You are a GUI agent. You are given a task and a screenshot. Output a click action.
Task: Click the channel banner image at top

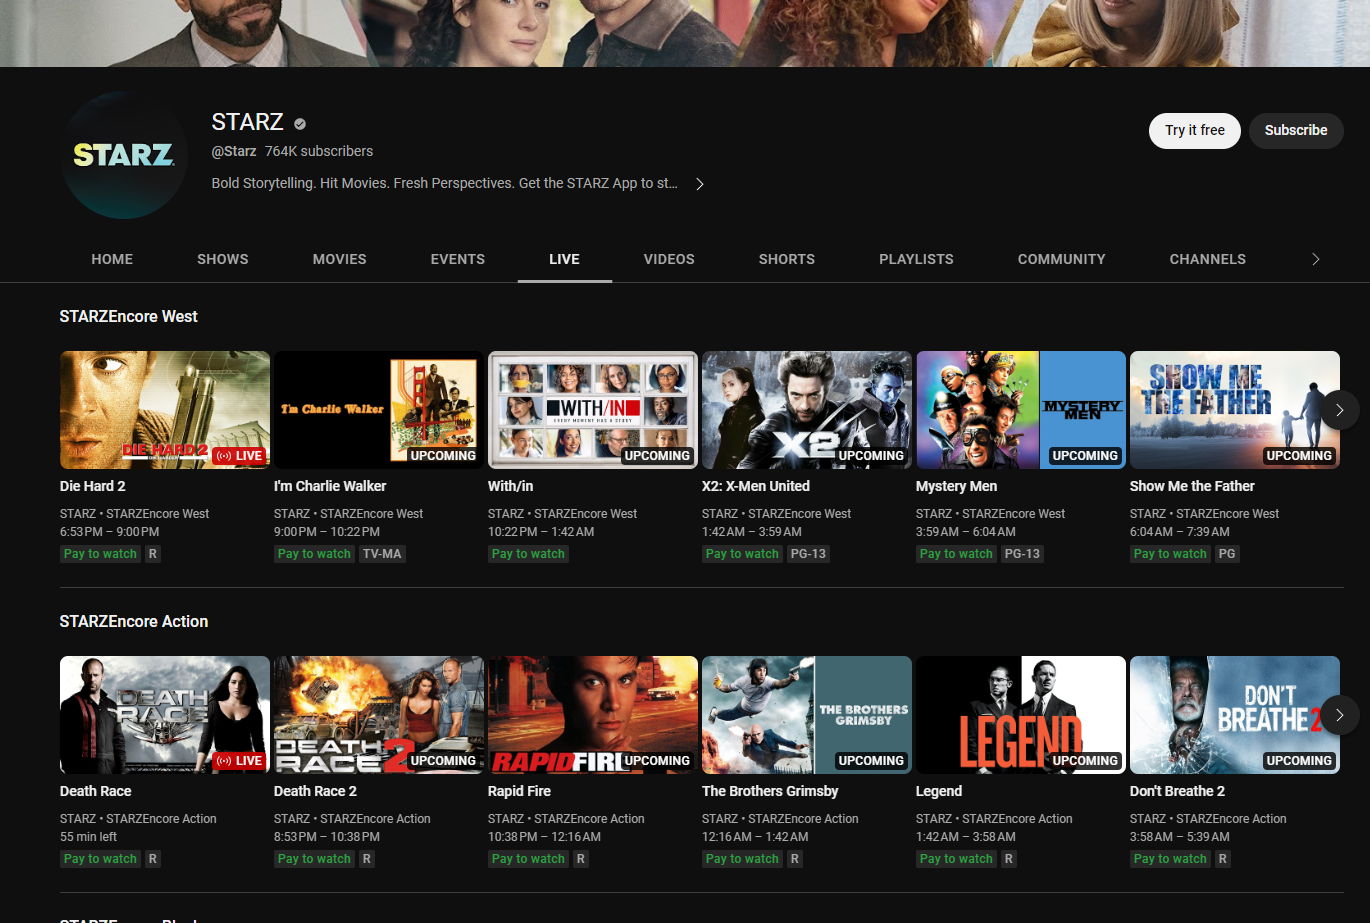pyautogui.click(x=685, y=33)
